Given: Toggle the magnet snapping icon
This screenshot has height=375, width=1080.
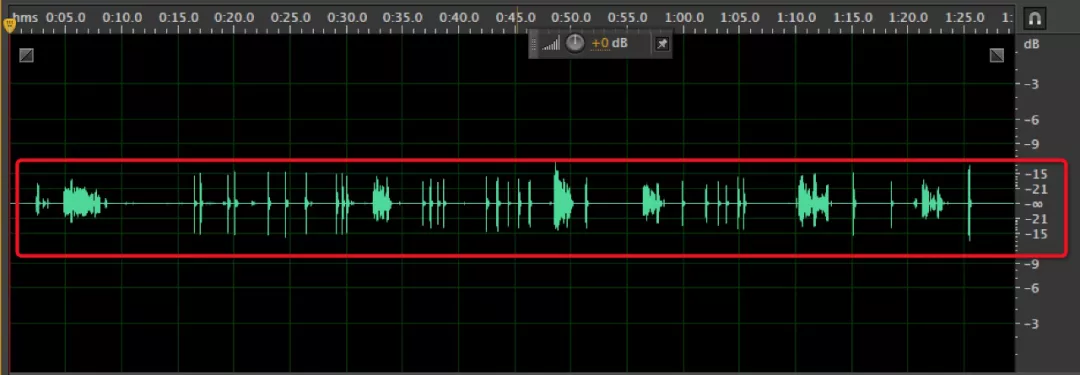Looking at the screenshot, I should coord(1034,19).
